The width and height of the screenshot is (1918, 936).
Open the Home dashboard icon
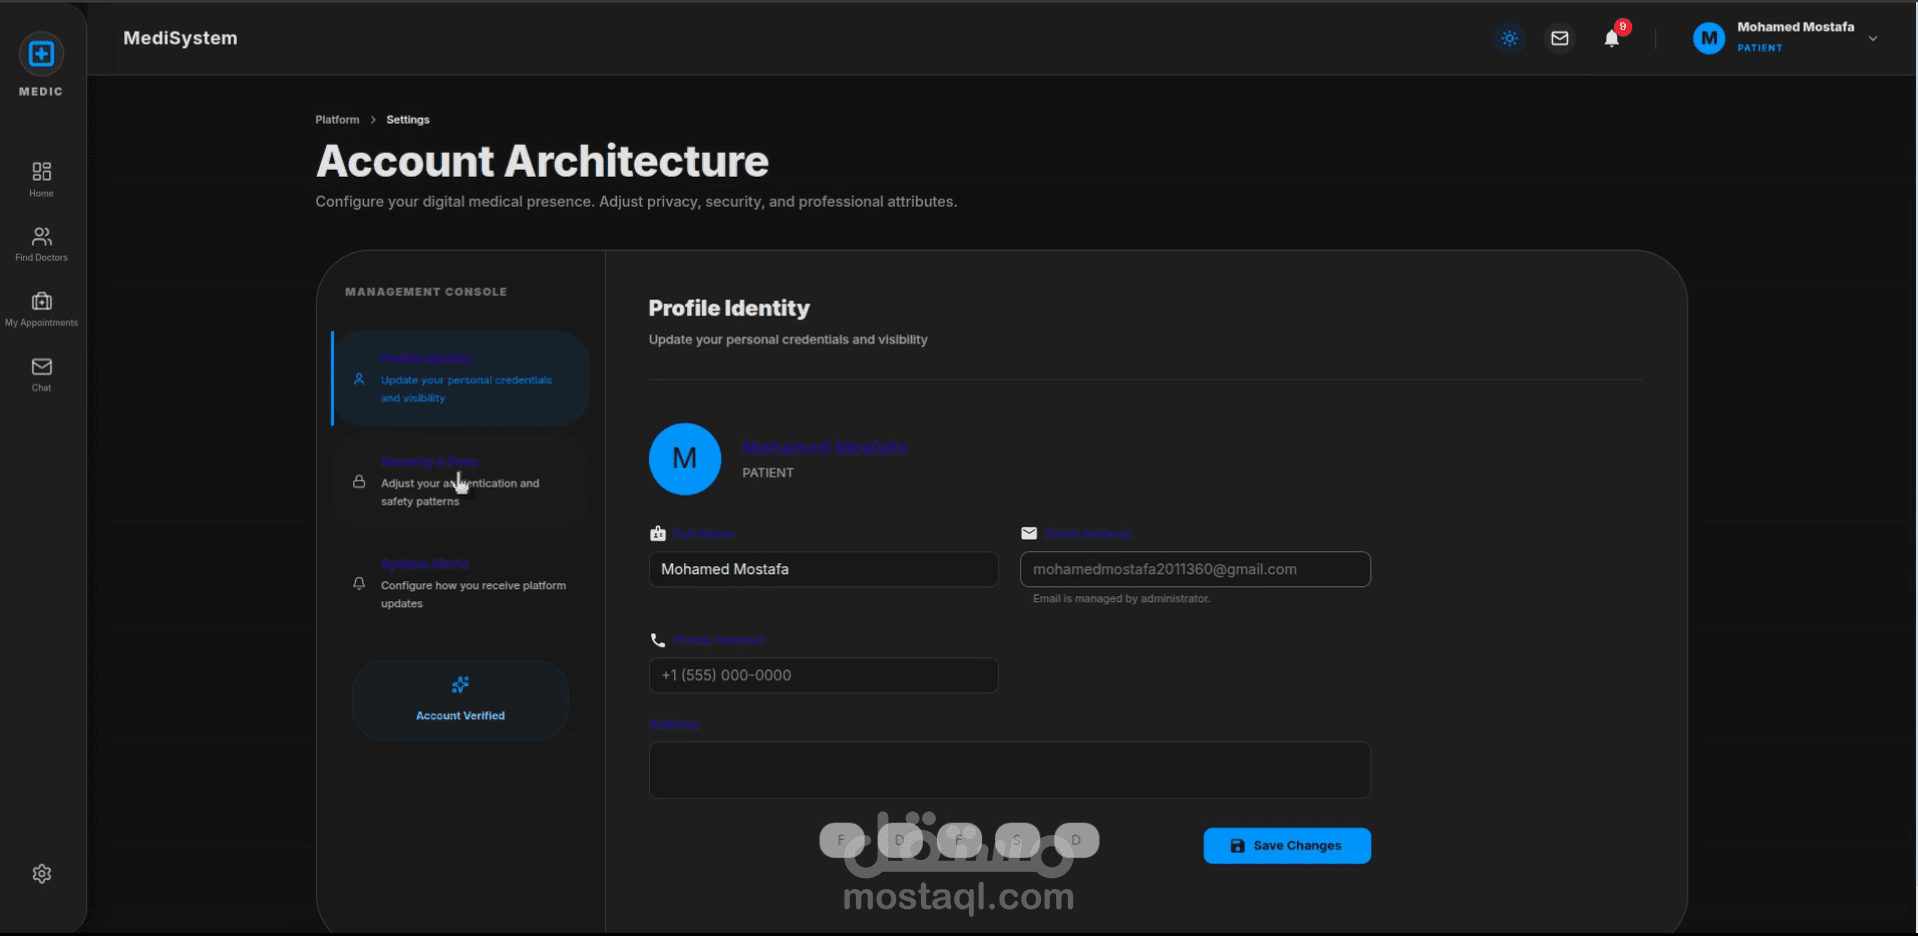click(x=41, y=179)
